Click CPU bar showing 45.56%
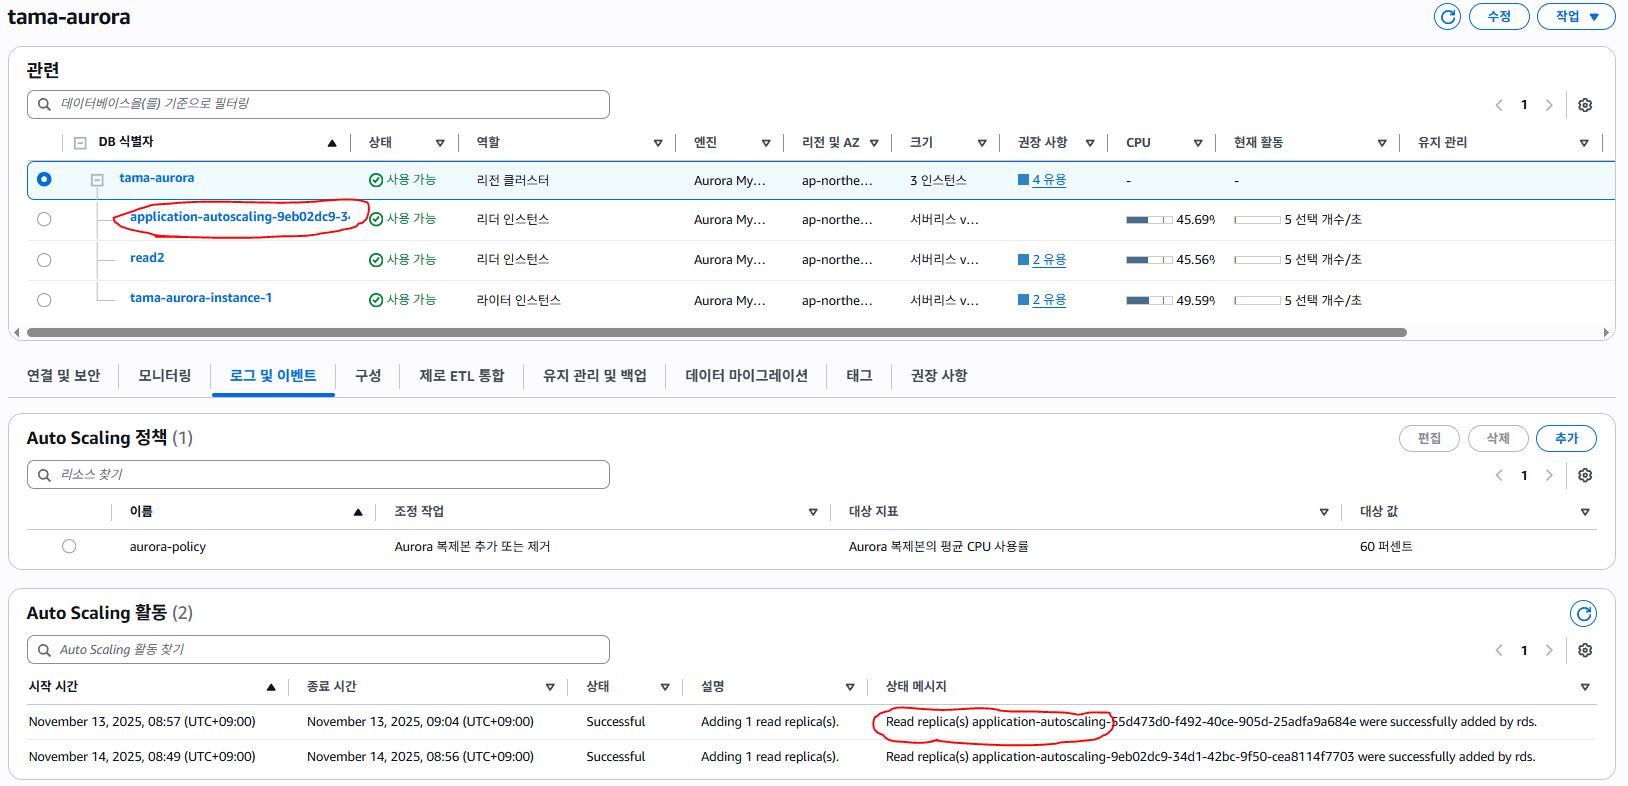The image size is (1628, 786). 1149,260
